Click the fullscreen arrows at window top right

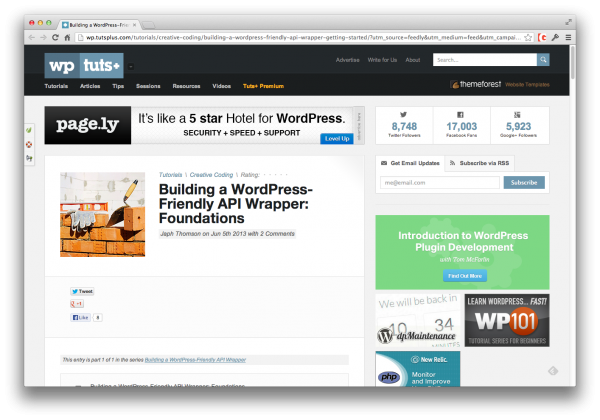(568, 23)
